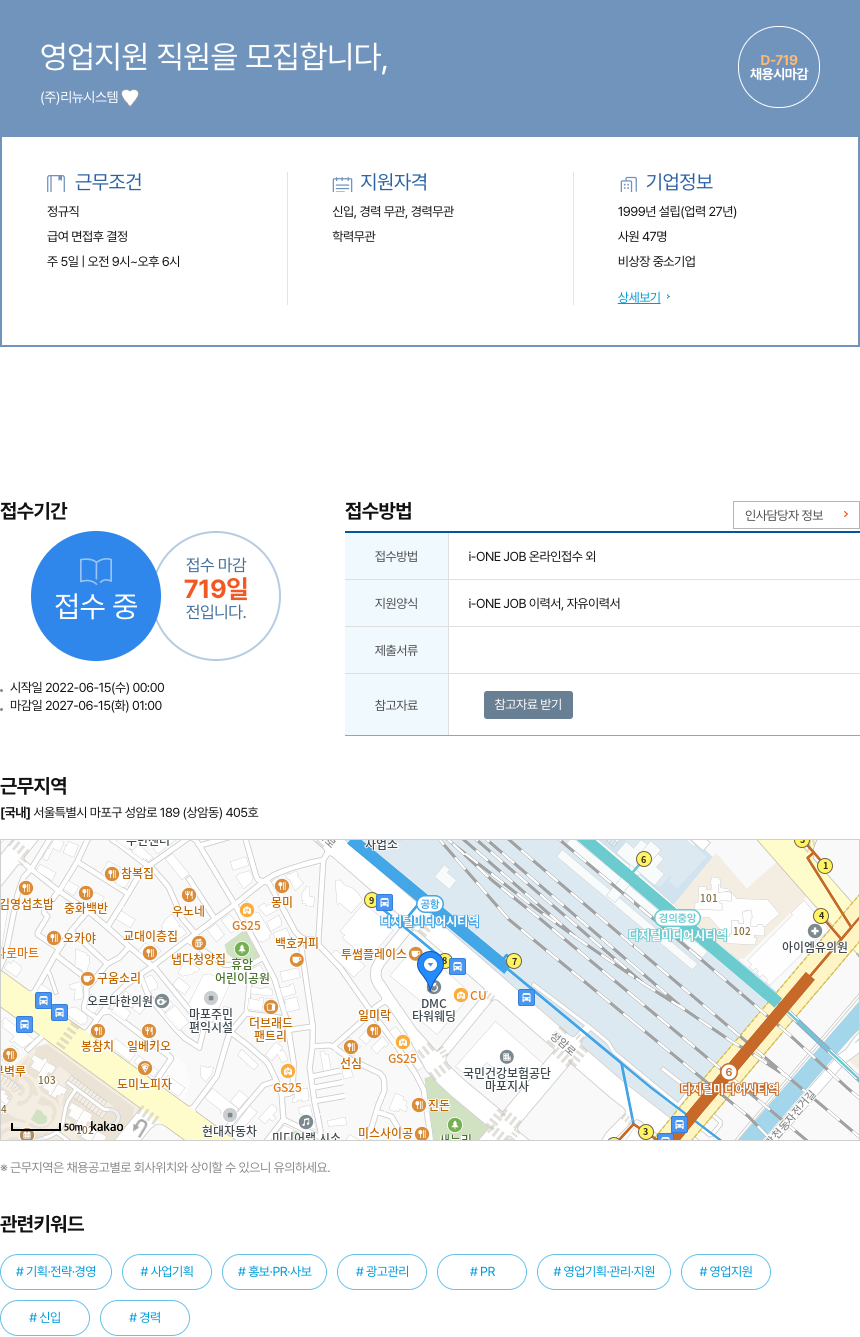This screenshot has width=860, height=1337.
Task: Select the 휴암 어린이공원 park marker
Action: click(x=241, y=948)
